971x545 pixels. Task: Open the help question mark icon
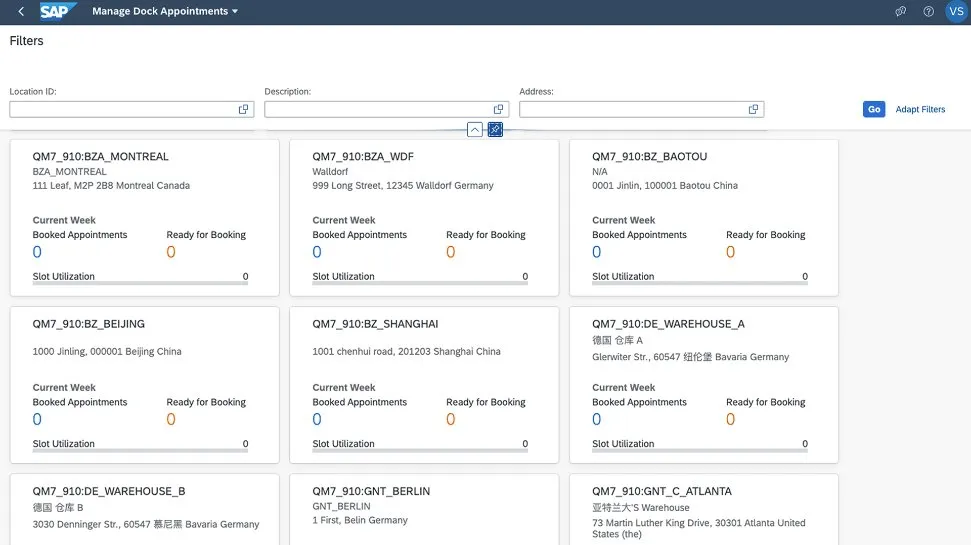coord(928,11)
